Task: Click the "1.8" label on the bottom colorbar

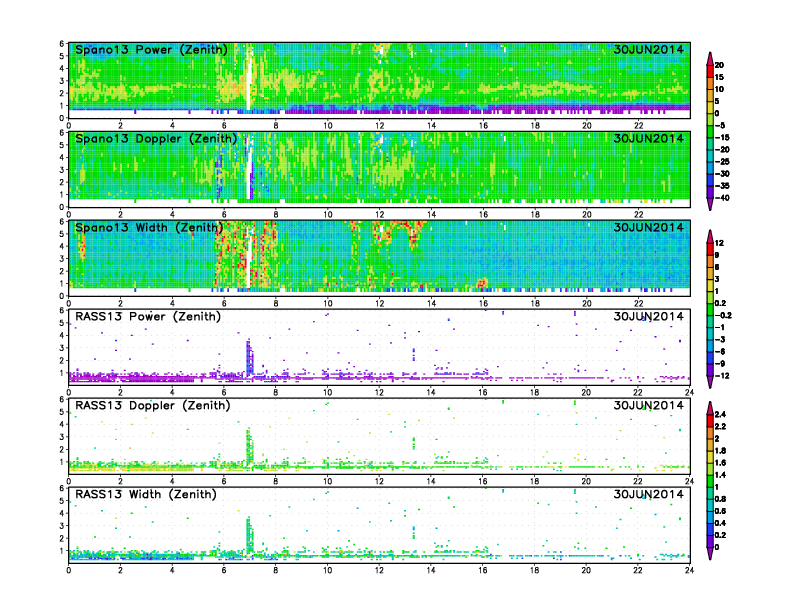Action: point(720,450)
